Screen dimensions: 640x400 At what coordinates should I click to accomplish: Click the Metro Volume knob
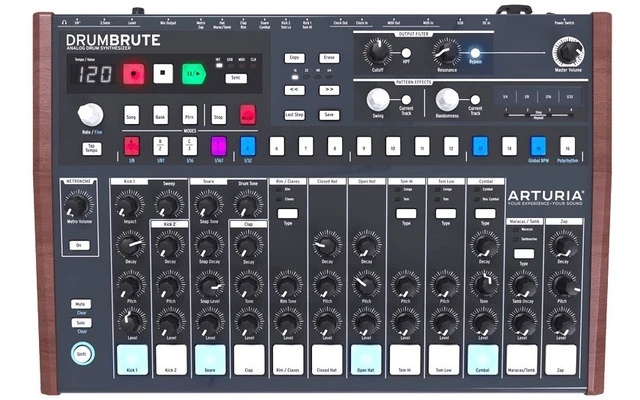point(78,205)
